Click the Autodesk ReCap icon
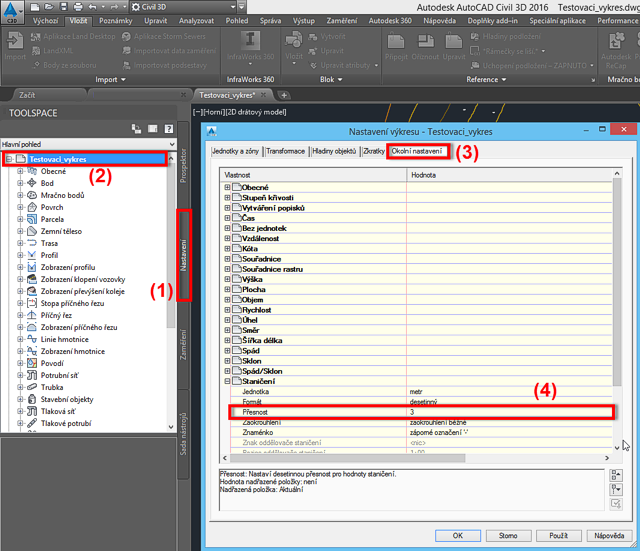 click(616, 42)
